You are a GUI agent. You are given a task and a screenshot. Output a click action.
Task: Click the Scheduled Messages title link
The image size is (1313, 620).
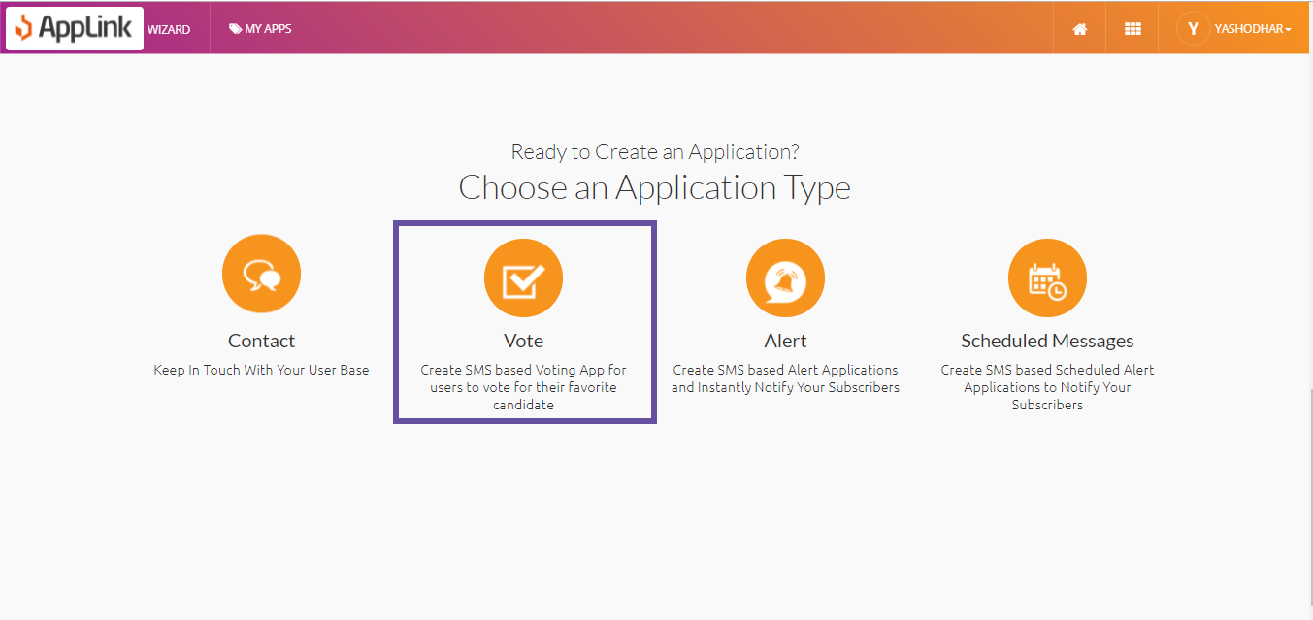coord(1047,341)
